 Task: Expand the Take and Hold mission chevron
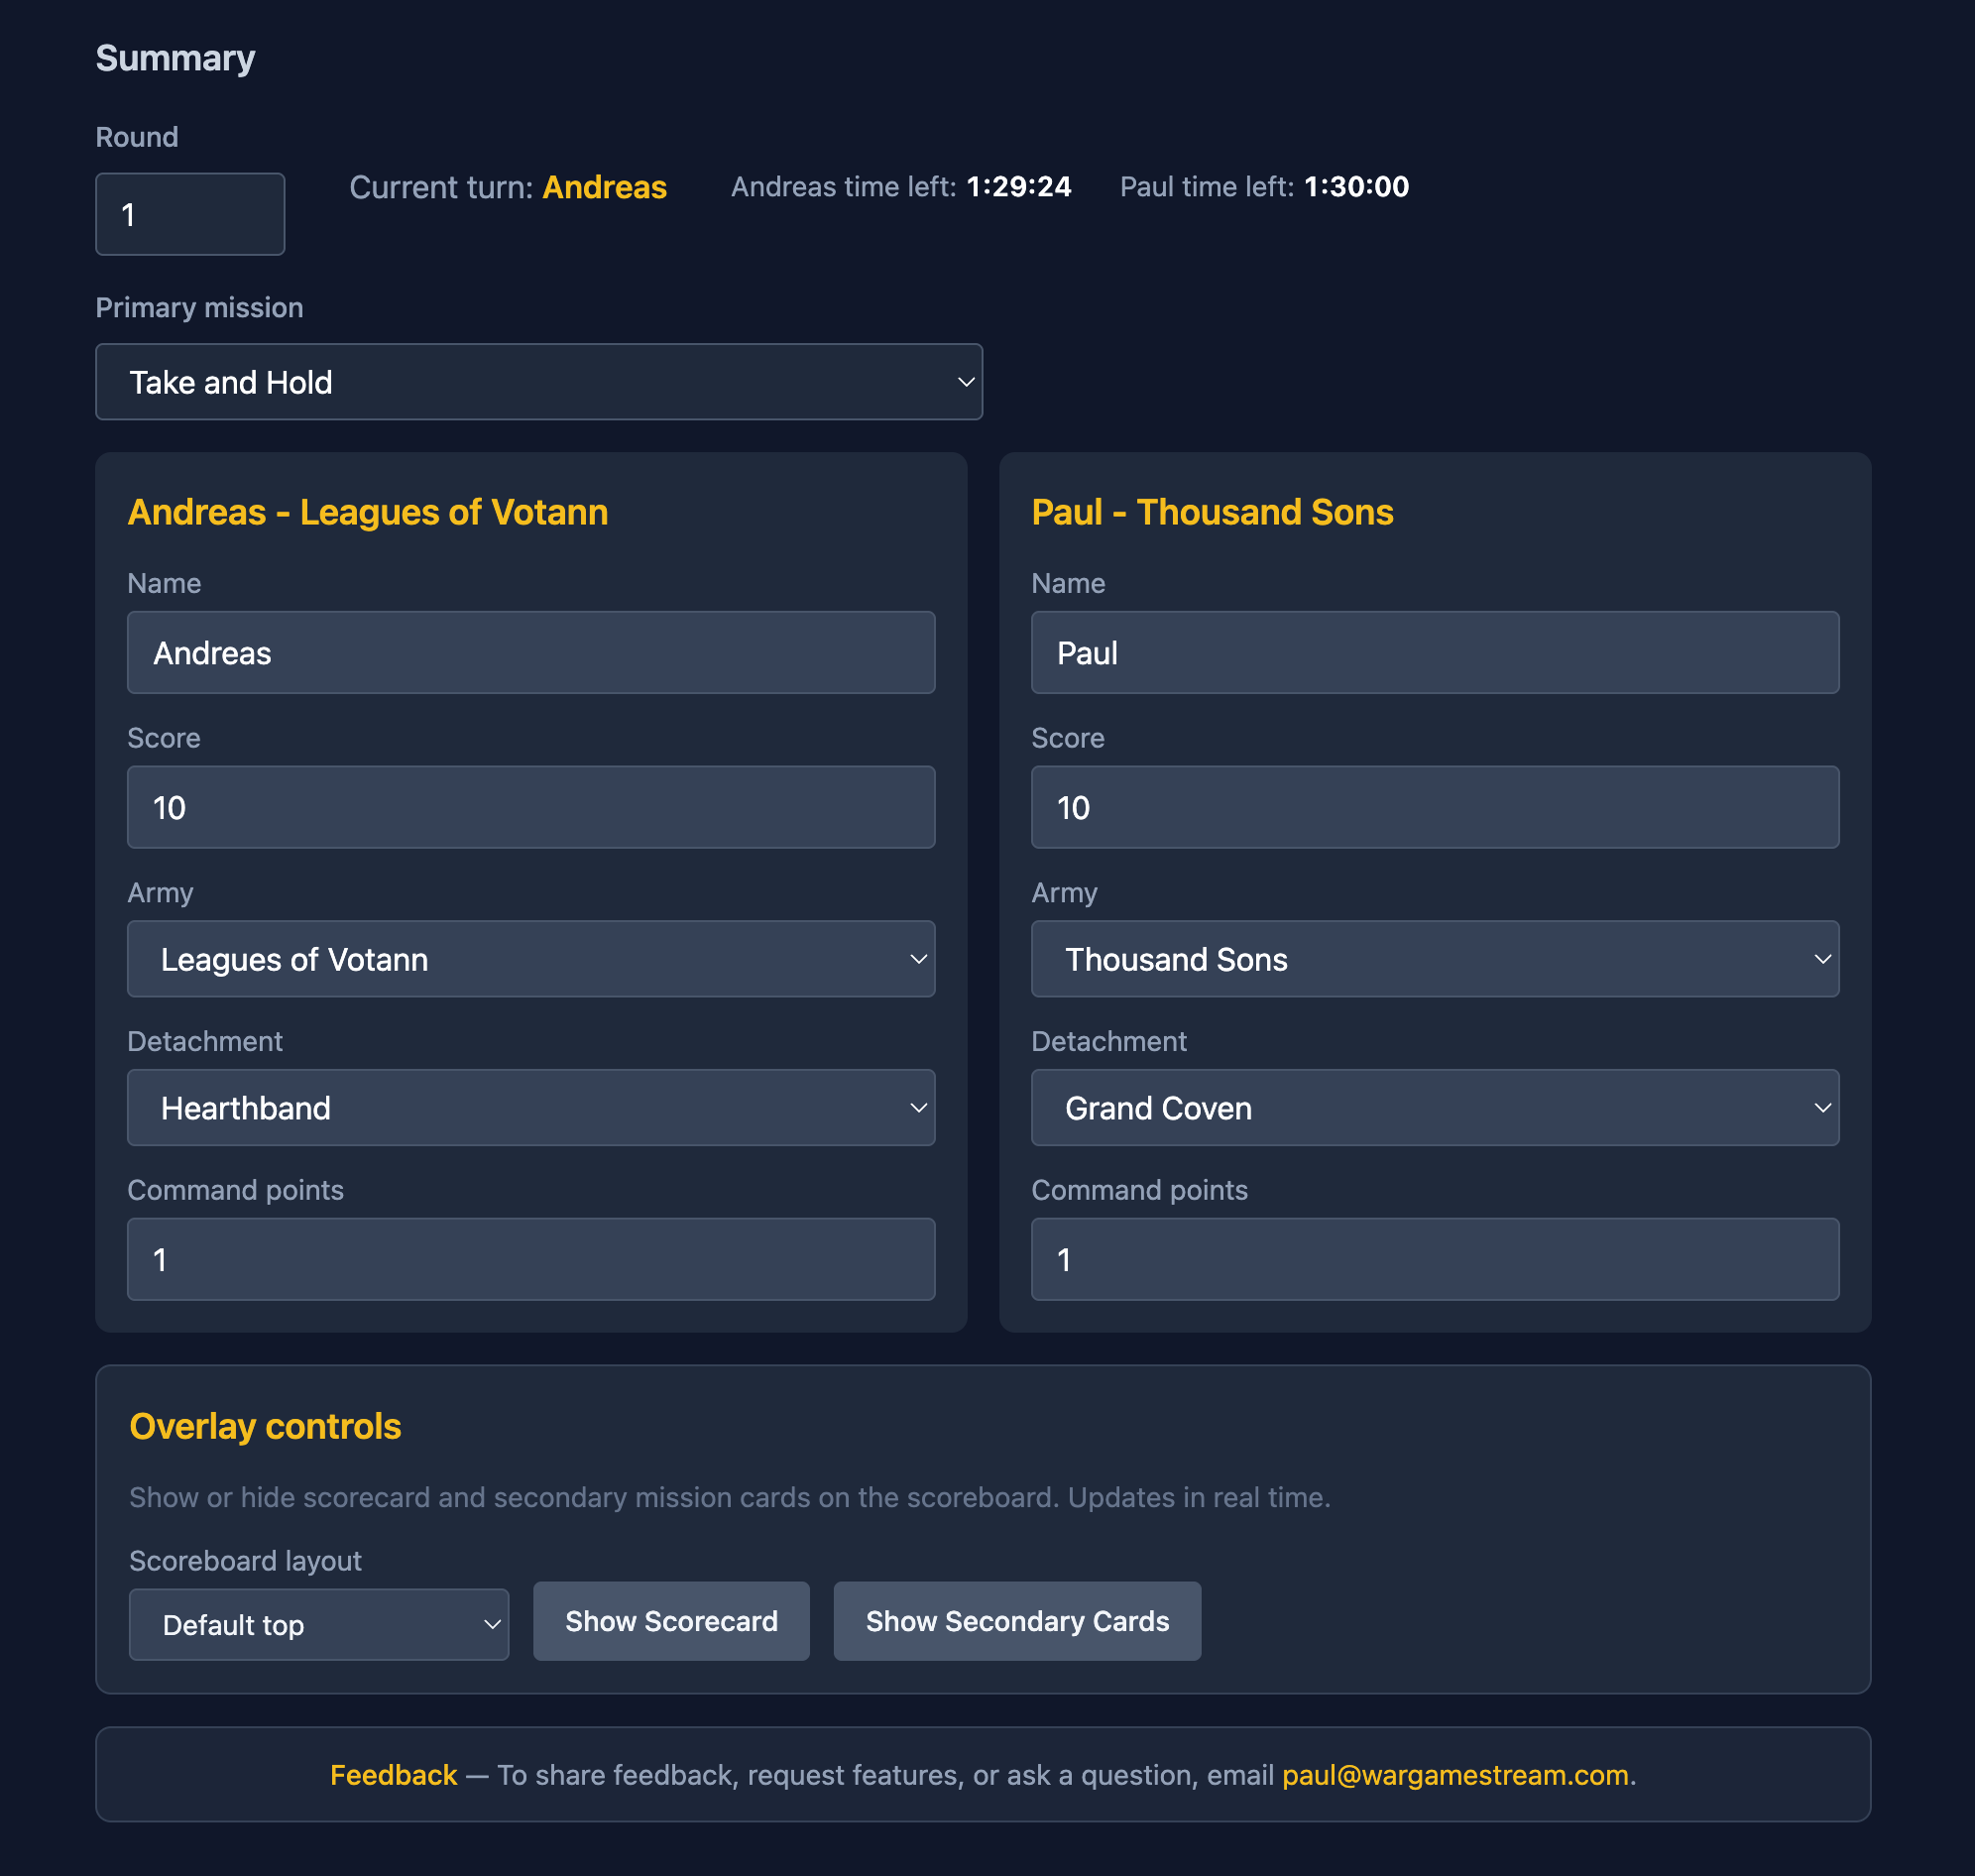pos(963,381)
